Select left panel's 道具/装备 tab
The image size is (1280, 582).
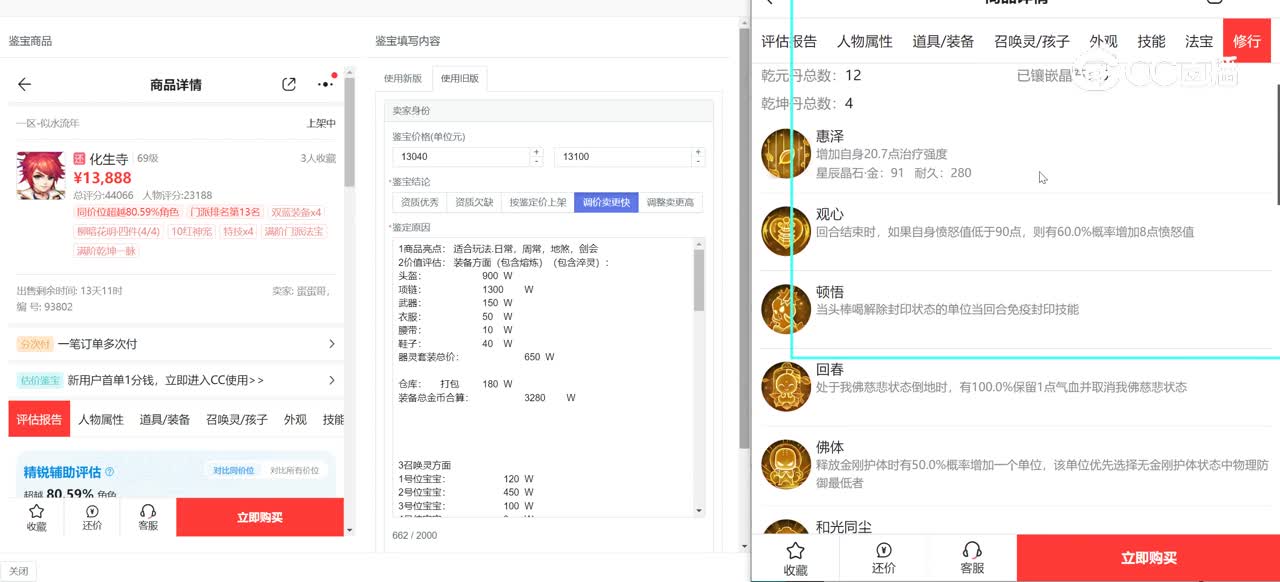point(165,420)
